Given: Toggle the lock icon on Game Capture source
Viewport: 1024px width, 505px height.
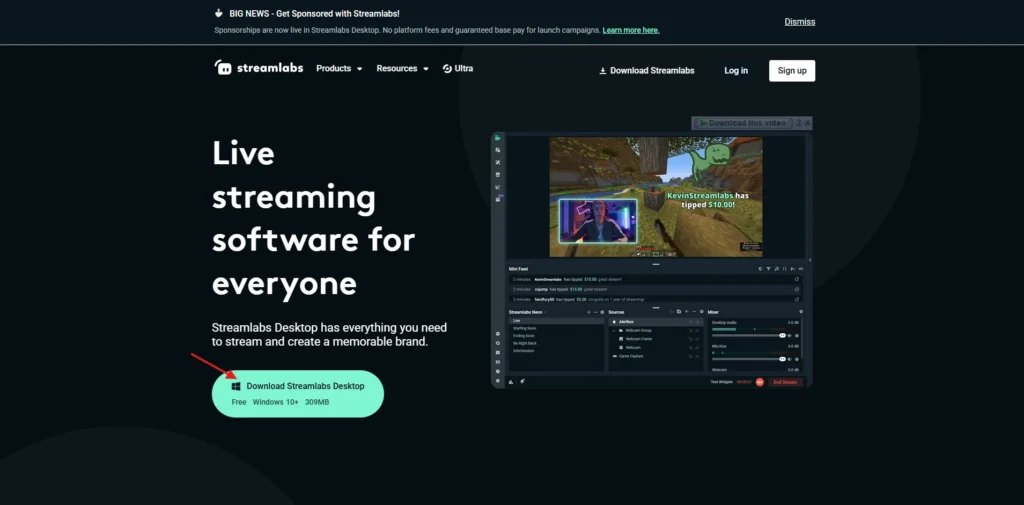Looking at the screenshot, I should tap(690, 356).
